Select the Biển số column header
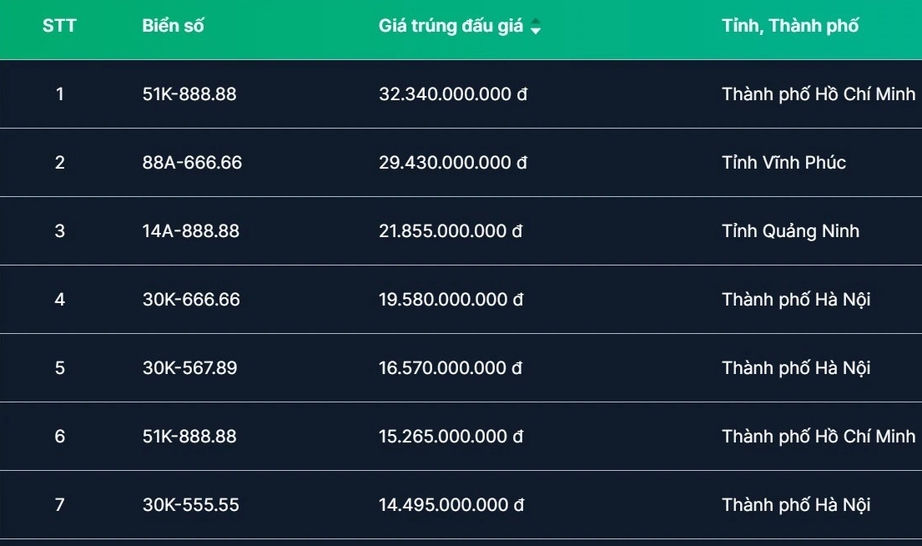Image resolution: width=922 pixels, height=546 pixels. 173,26
